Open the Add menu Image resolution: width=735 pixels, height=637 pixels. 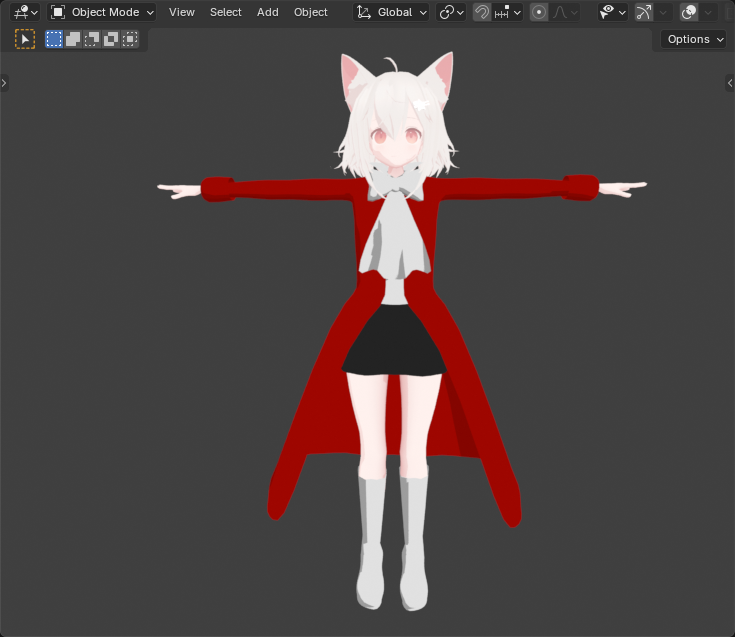268,12
